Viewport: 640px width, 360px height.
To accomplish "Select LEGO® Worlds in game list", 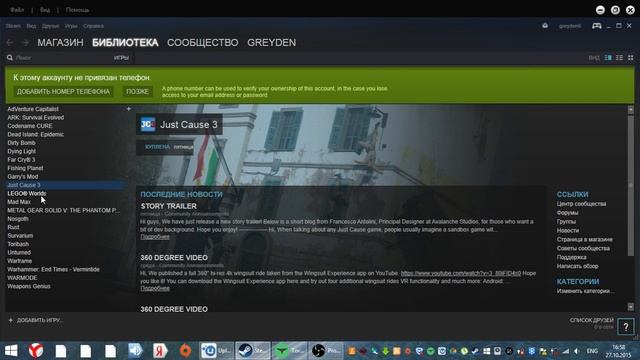I will (27, 193).
